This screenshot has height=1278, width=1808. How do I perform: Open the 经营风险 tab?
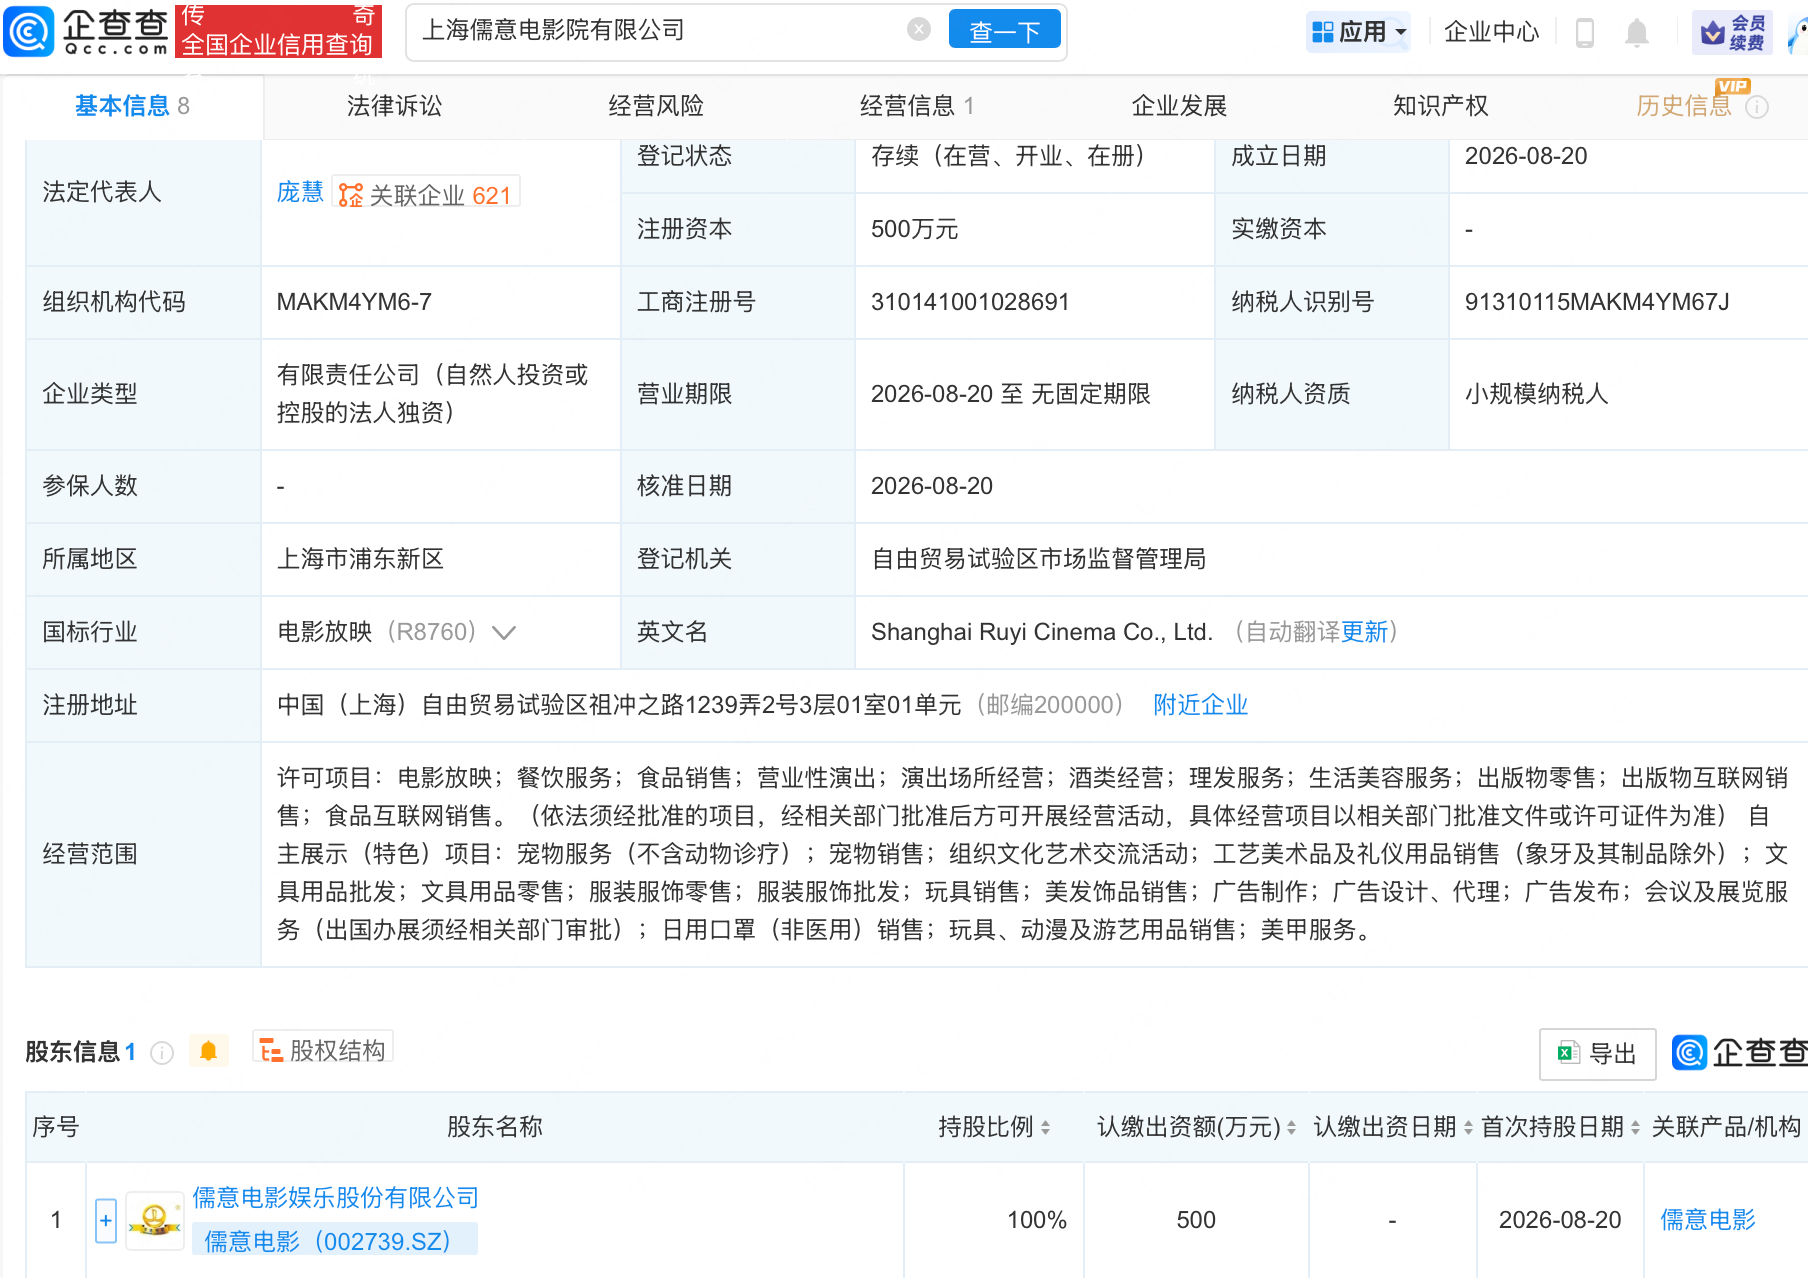[656, 106]
